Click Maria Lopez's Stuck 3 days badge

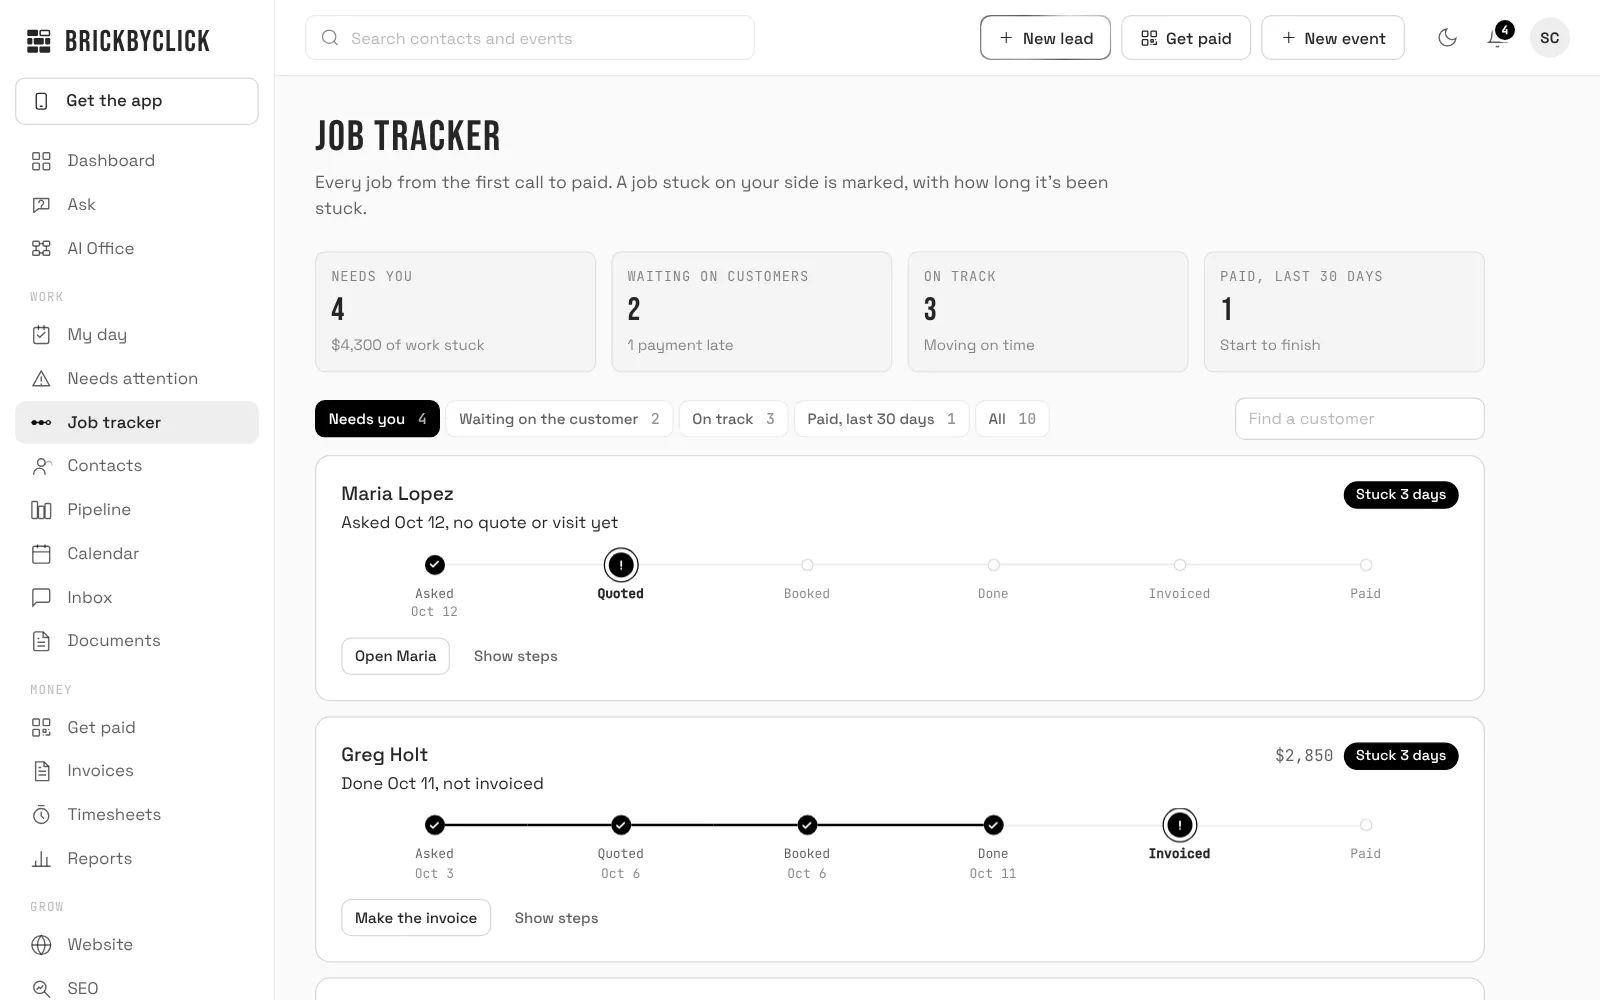coord(1401,495)
